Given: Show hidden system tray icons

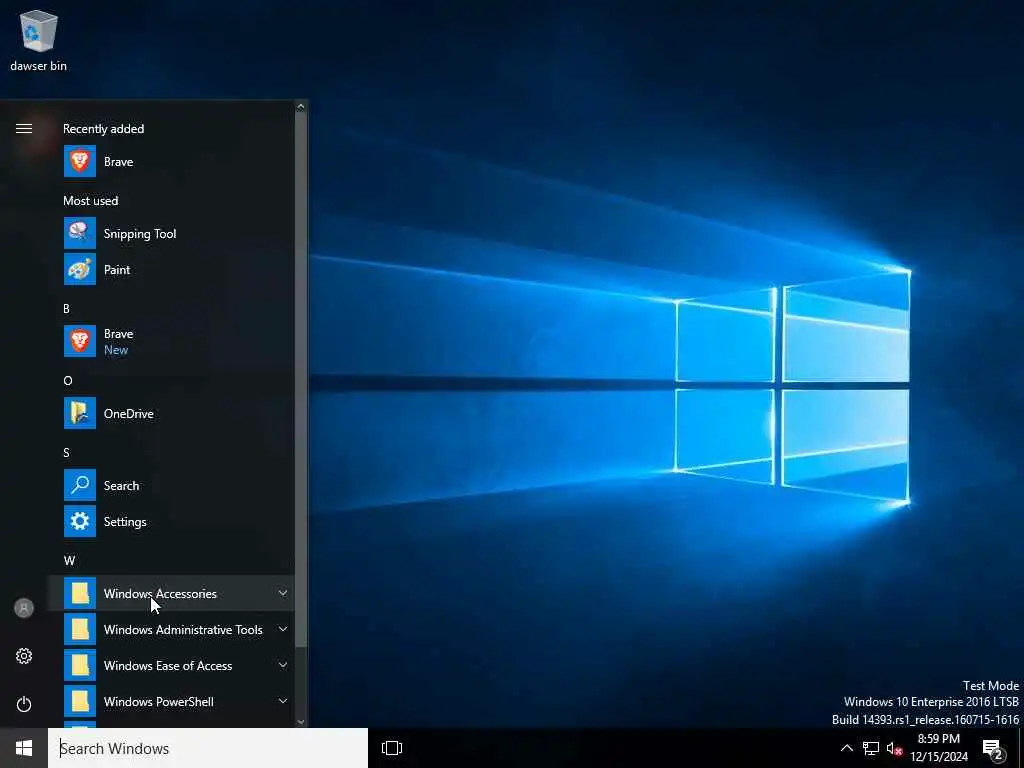Looking at the screenshot, I should pos(846,748).
